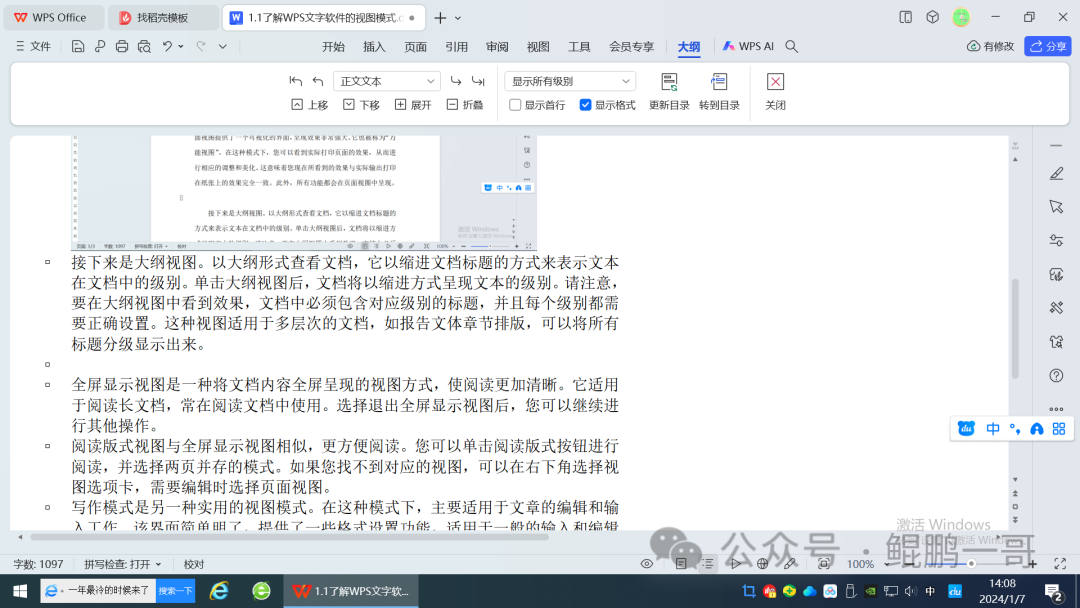Open a new tab with the plus button
Screen dimensions: 1080x608
coord(440,18)
